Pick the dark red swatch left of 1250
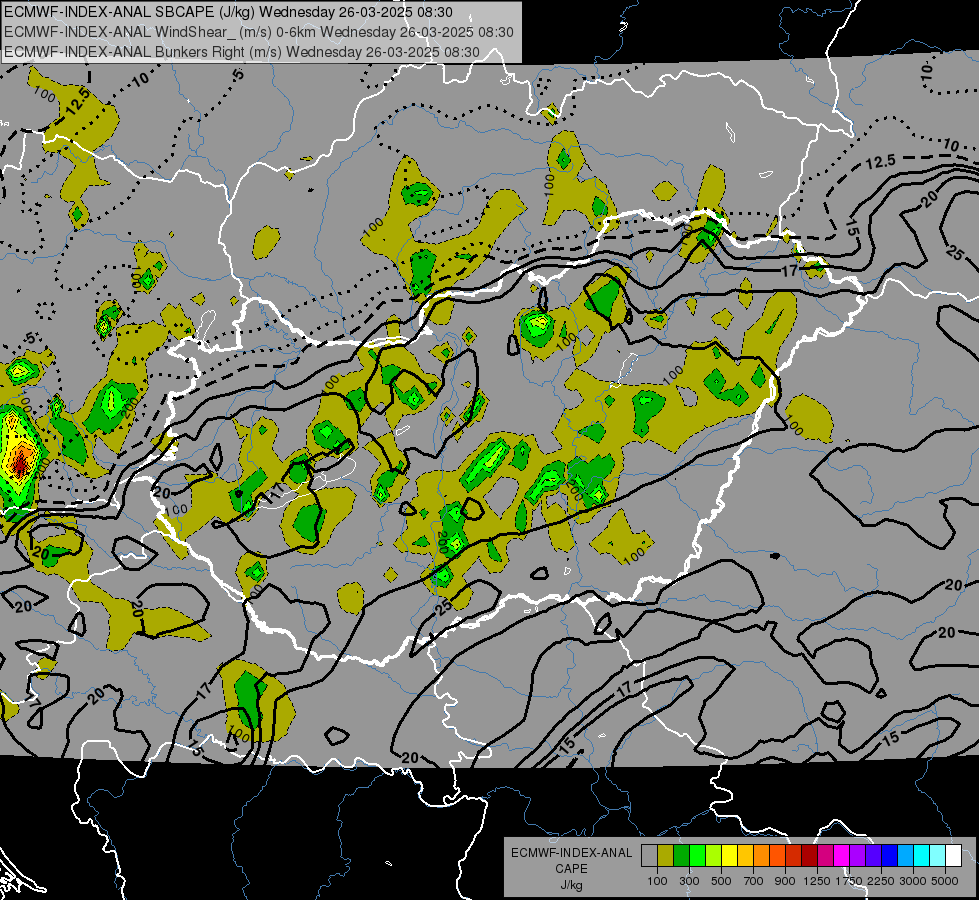 810,856
